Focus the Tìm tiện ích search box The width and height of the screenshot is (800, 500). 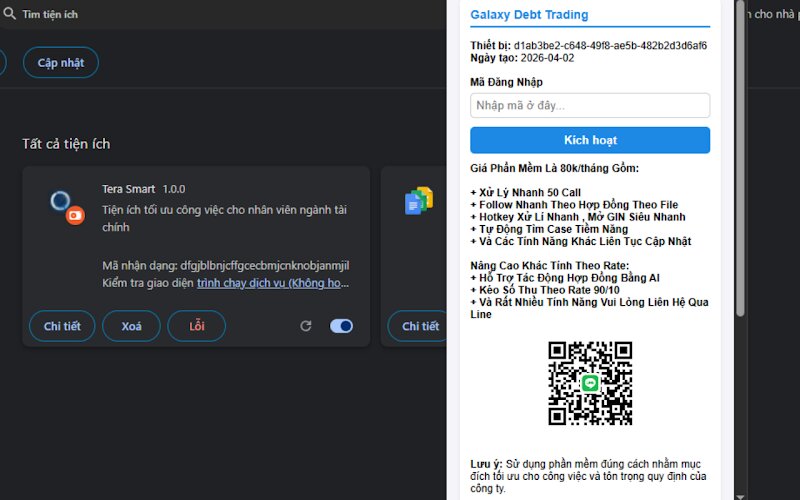224,14
